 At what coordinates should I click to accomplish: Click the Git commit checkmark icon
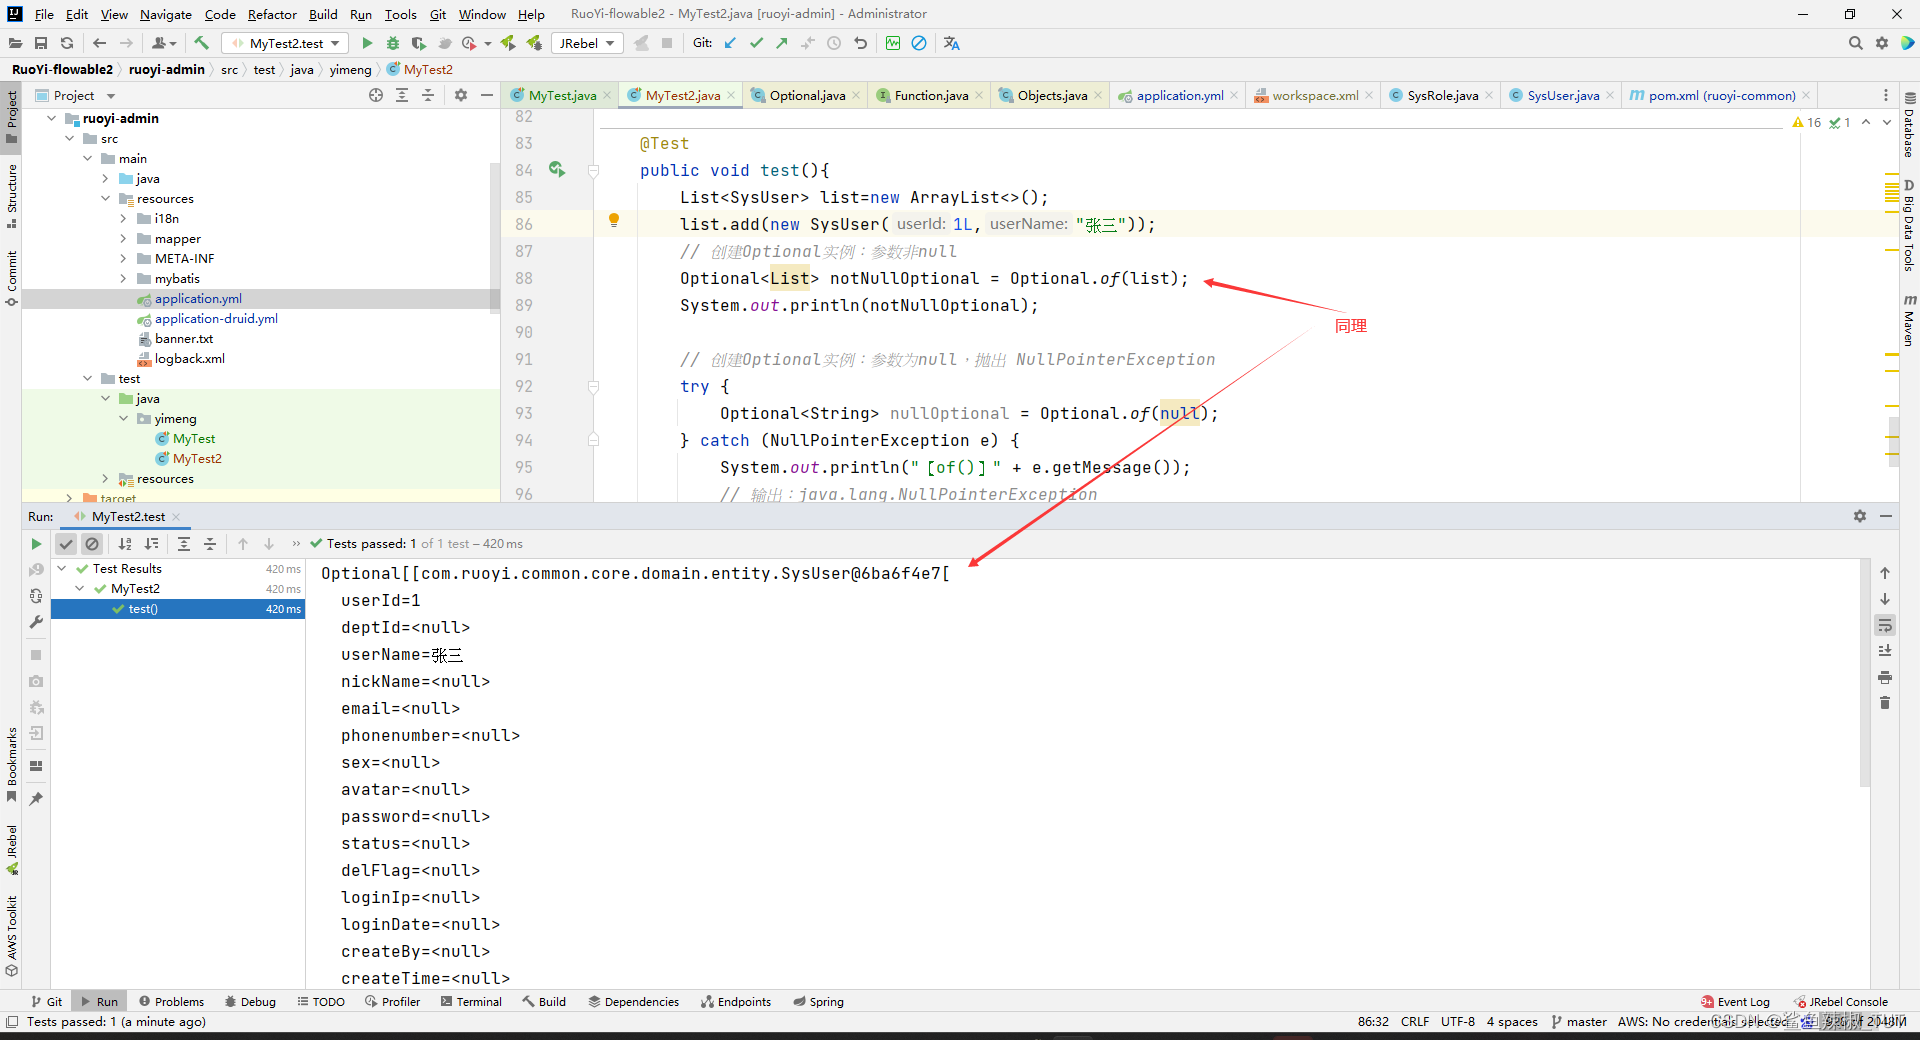pyautogui.click(x=756, y=43)
